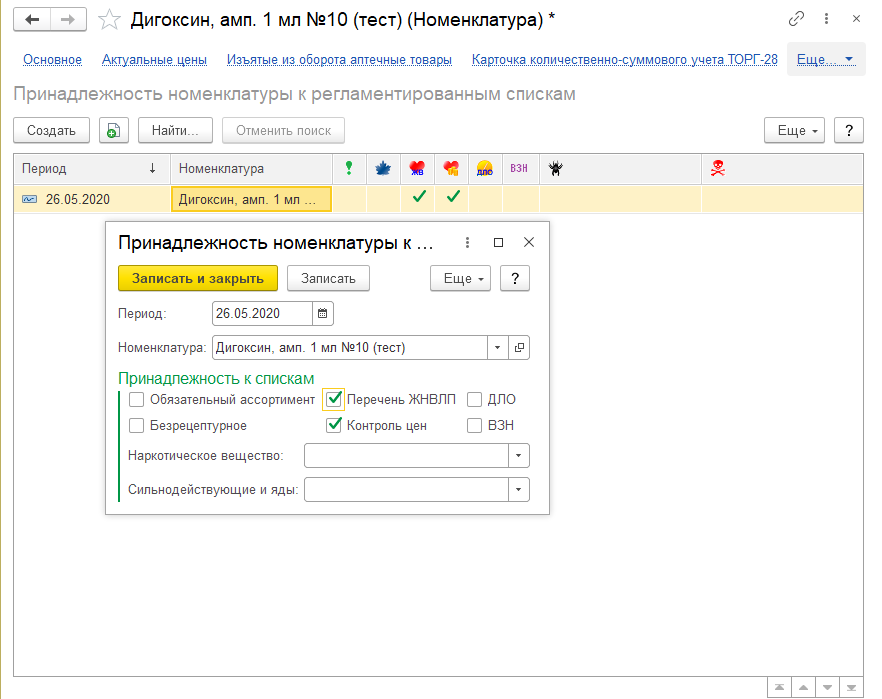
Task: Click into the Период date field
Action: [x=262, y=313]
